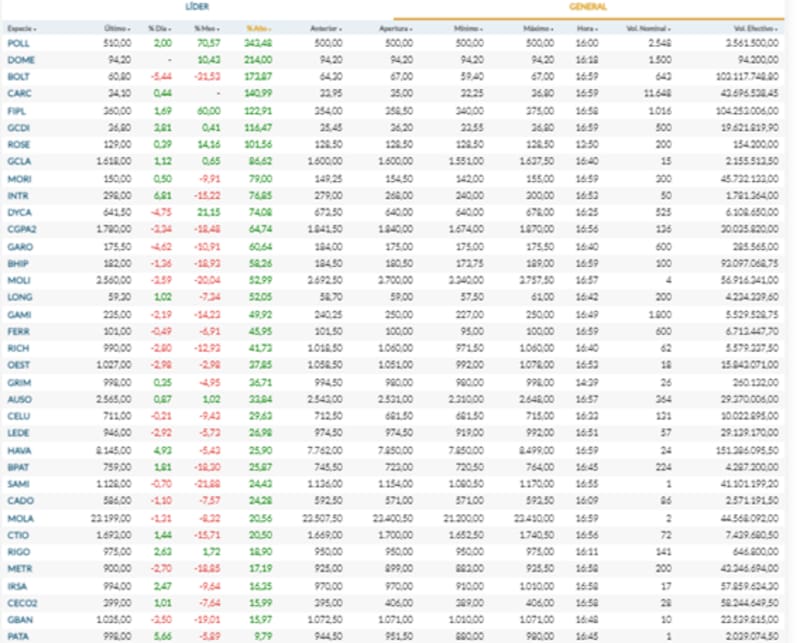Sort by % Mes column header
The height and width of the screenshot is (643, 800).
(x=206, y=28)
